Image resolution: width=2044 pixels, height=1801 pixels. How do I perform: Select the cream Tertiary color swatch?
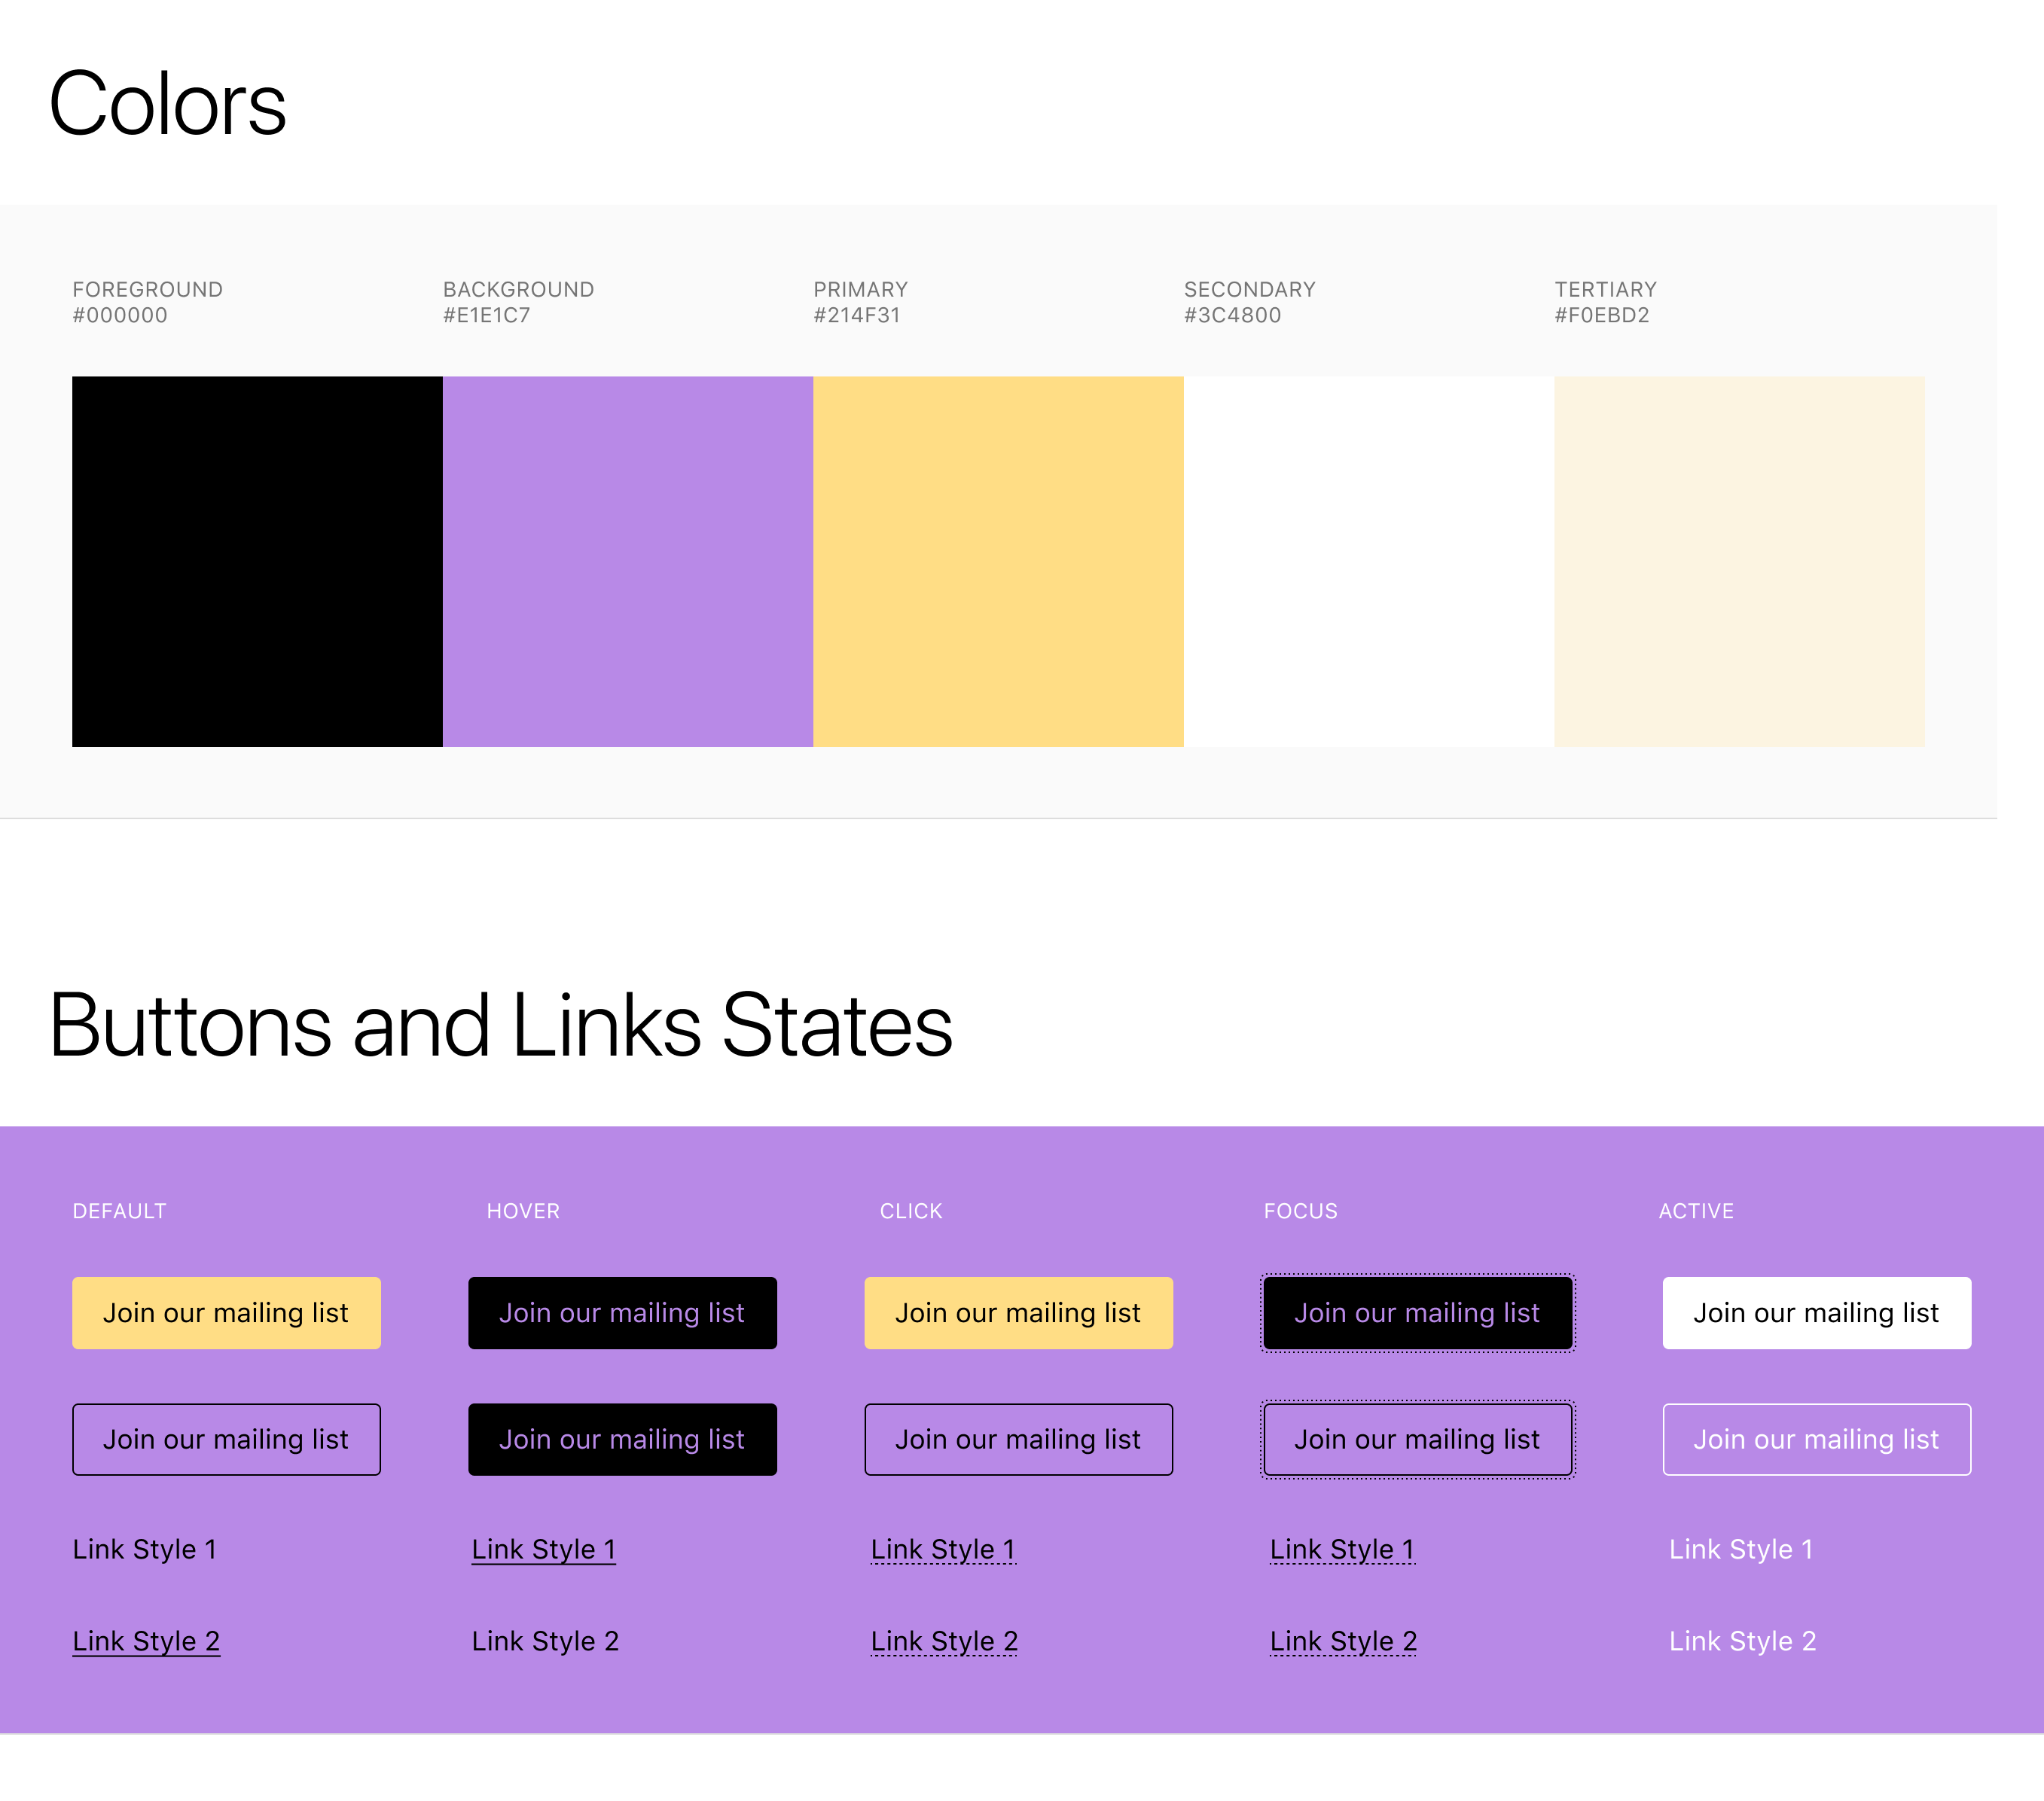[1738, 560]
